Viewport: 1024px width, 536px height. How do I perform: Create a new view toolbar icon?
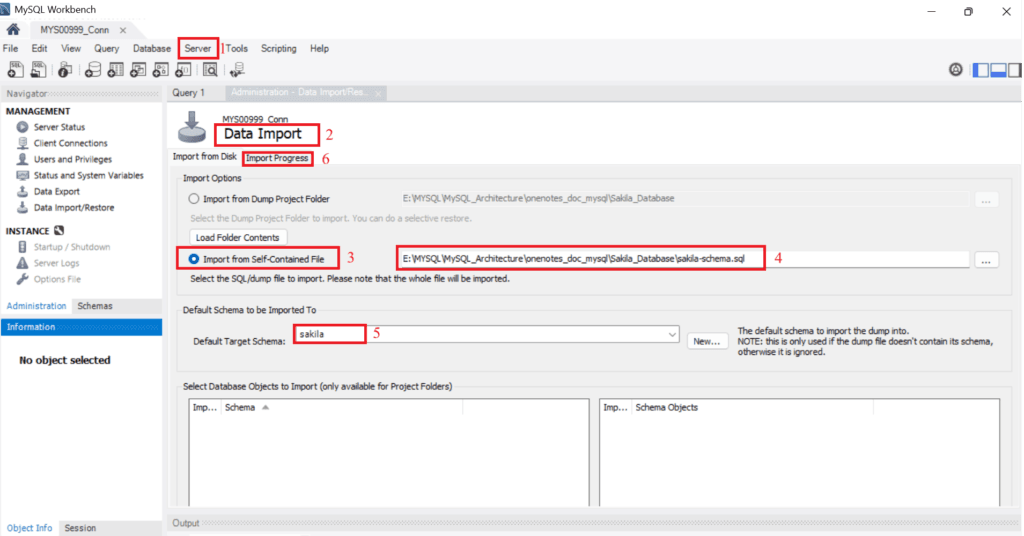coord(138,70)
